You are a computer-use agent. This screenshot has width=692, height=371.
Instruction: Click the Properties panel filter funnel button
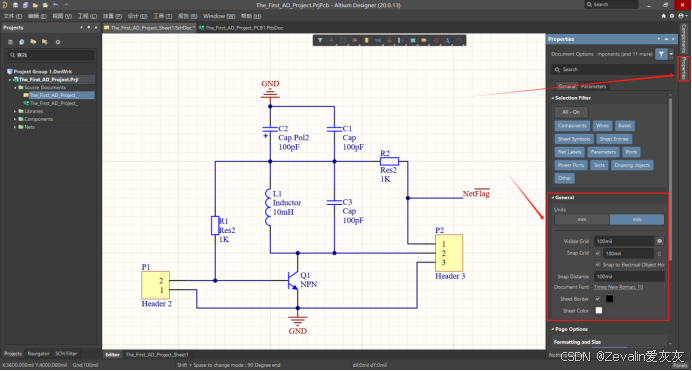[x=661, y=54]
